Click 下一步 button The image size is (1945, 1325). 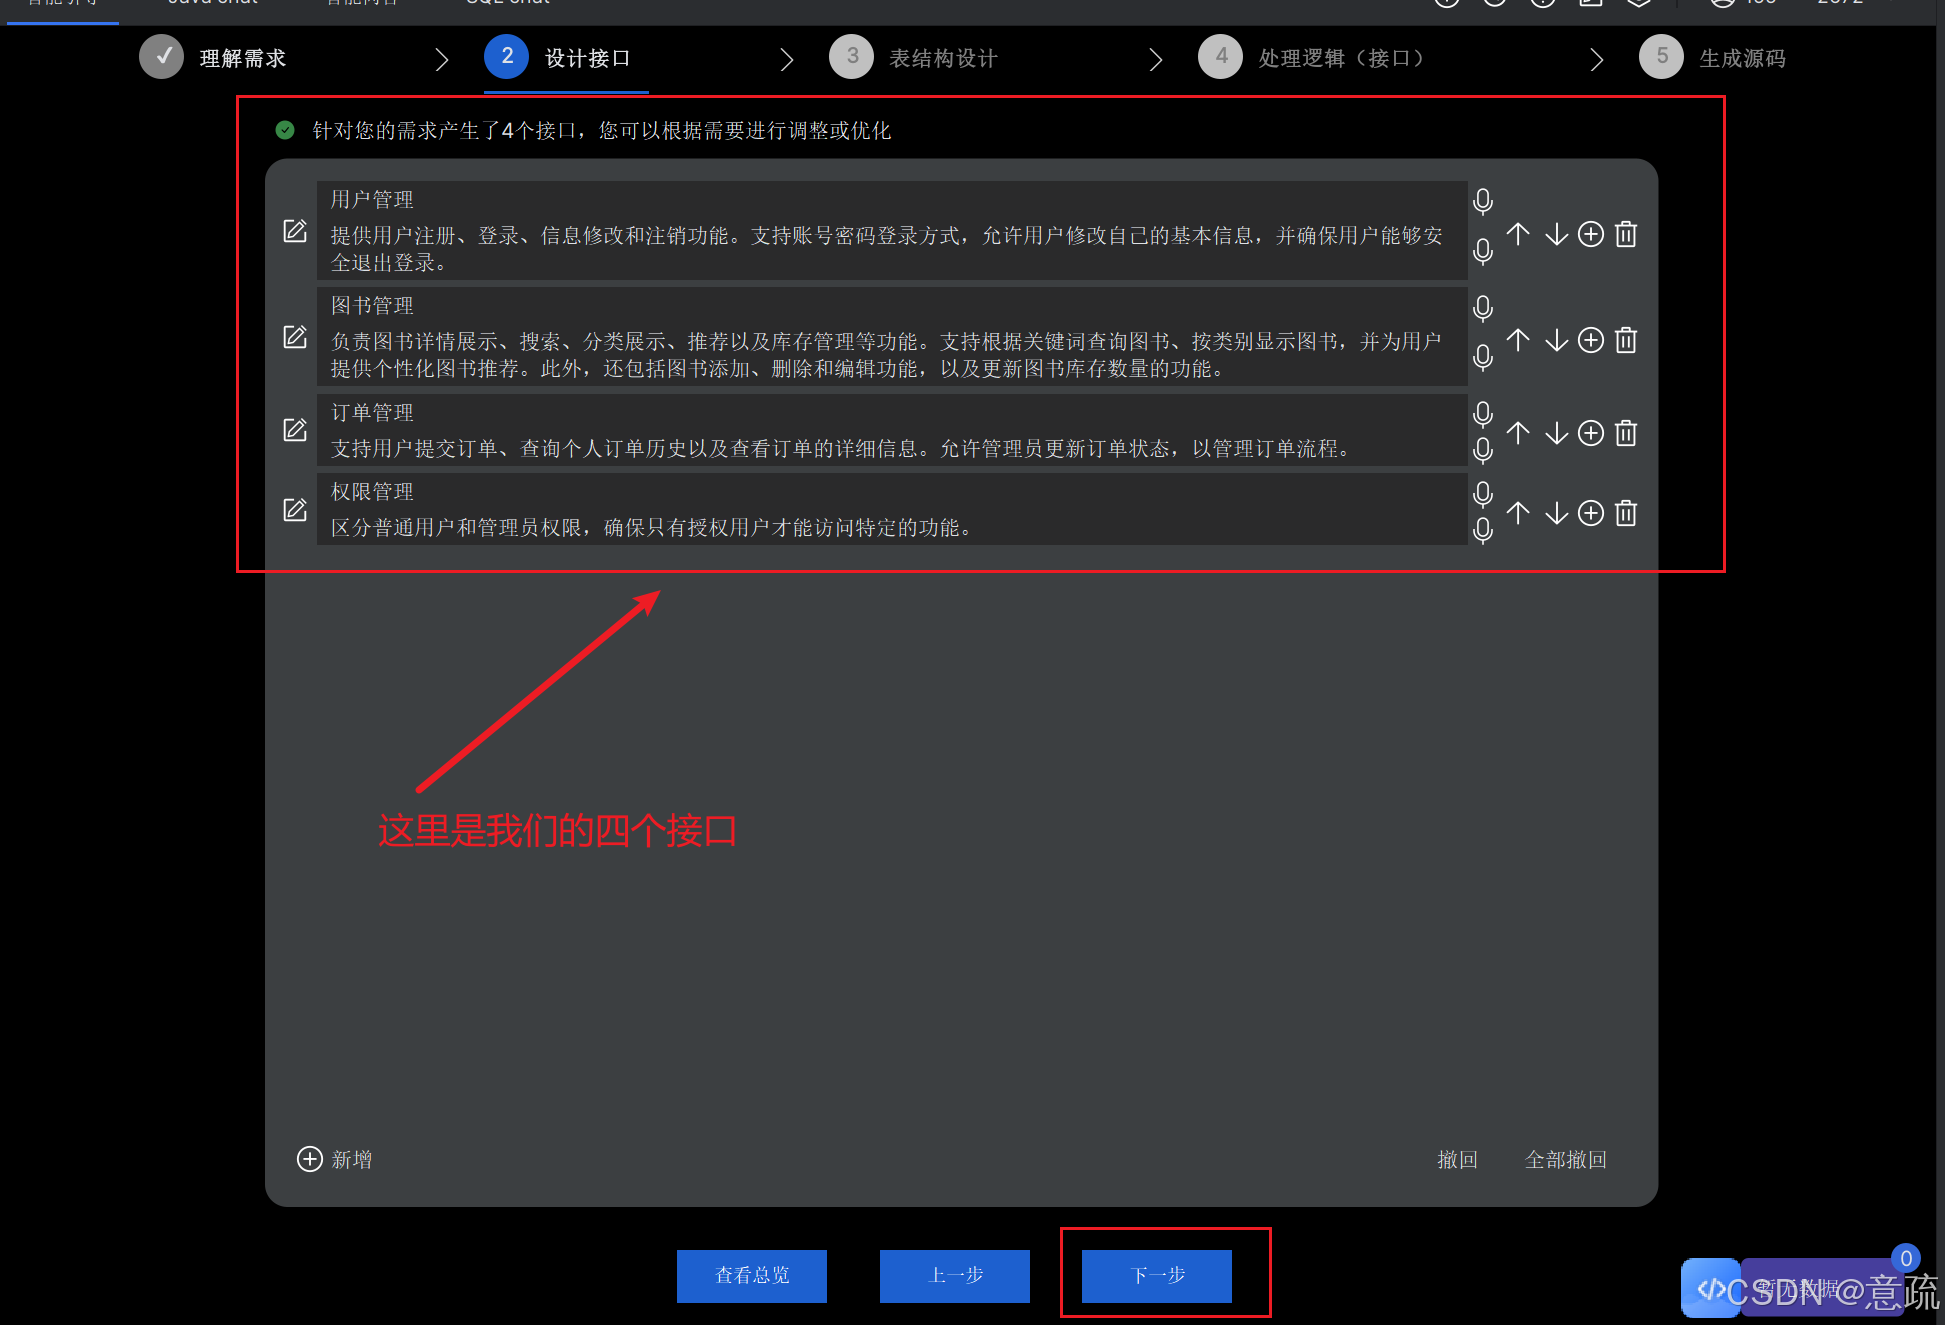point(1157,1275)
